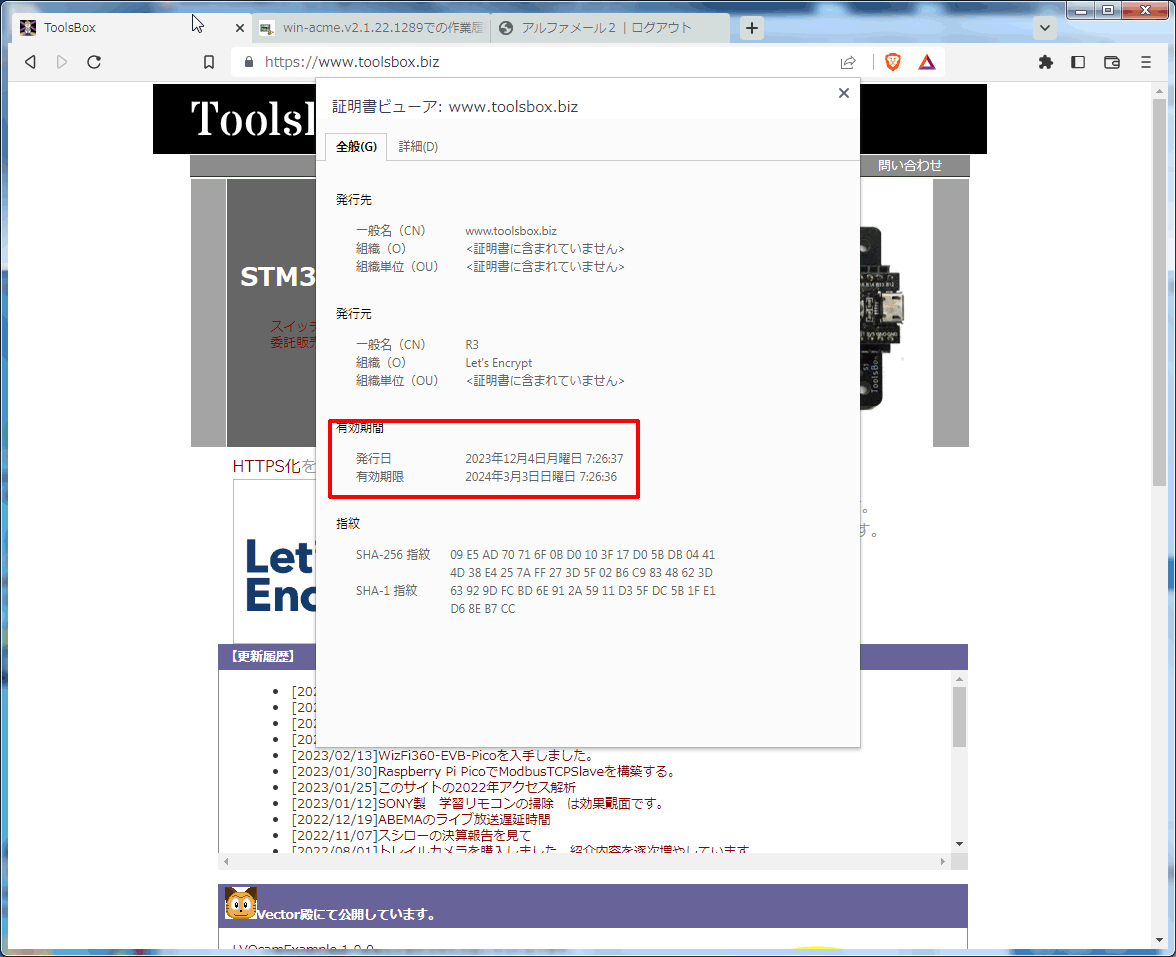This screenshot has height=957, width=1176.
Task: Click the issue date 2023年12月4日月曜日 7:26:37
Action: click(x=544, y=459)
